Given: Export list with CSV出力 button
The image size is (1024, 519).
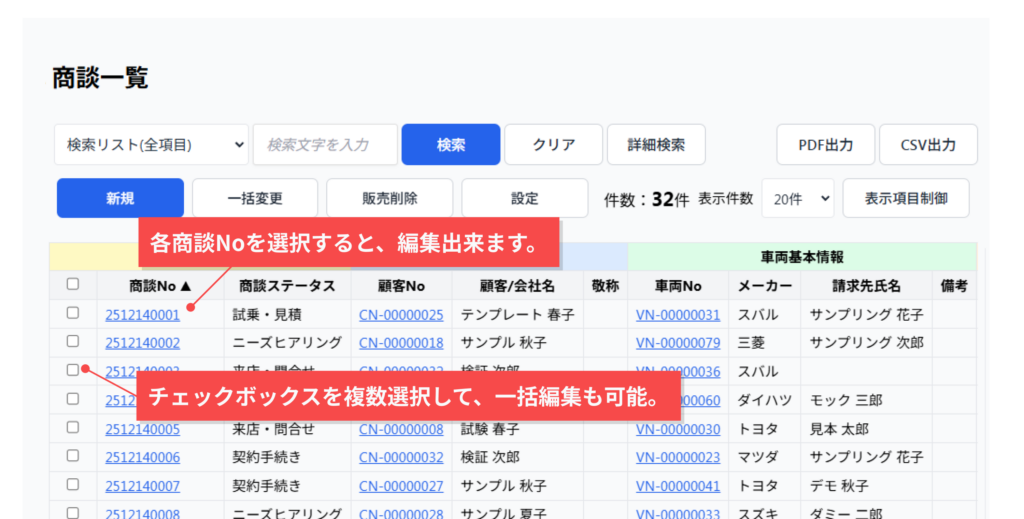Looking at the screenshot, I should (x=927, y=145).
